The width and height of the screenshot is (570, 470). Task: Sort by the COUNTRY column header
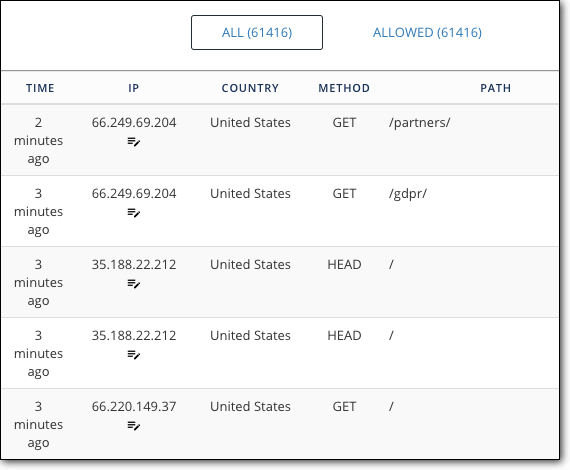pyautogui.click(x=250, y=88)
